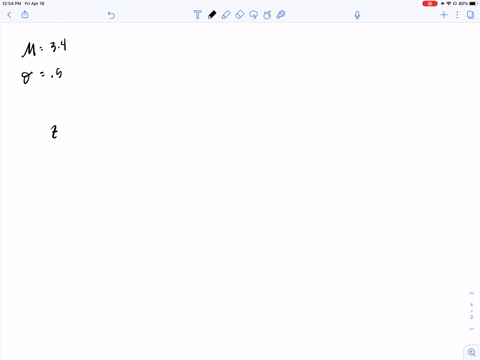Start audio recording with microphone icon
Image resolution: width=480 pixels, height=360 pixels.
[357, 15]
